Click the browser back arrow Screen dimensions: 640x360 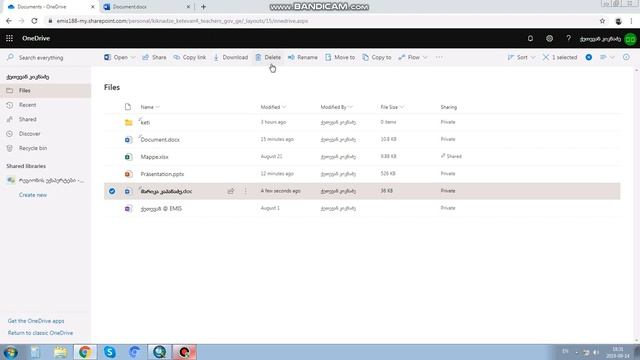(x=9, y=21)
